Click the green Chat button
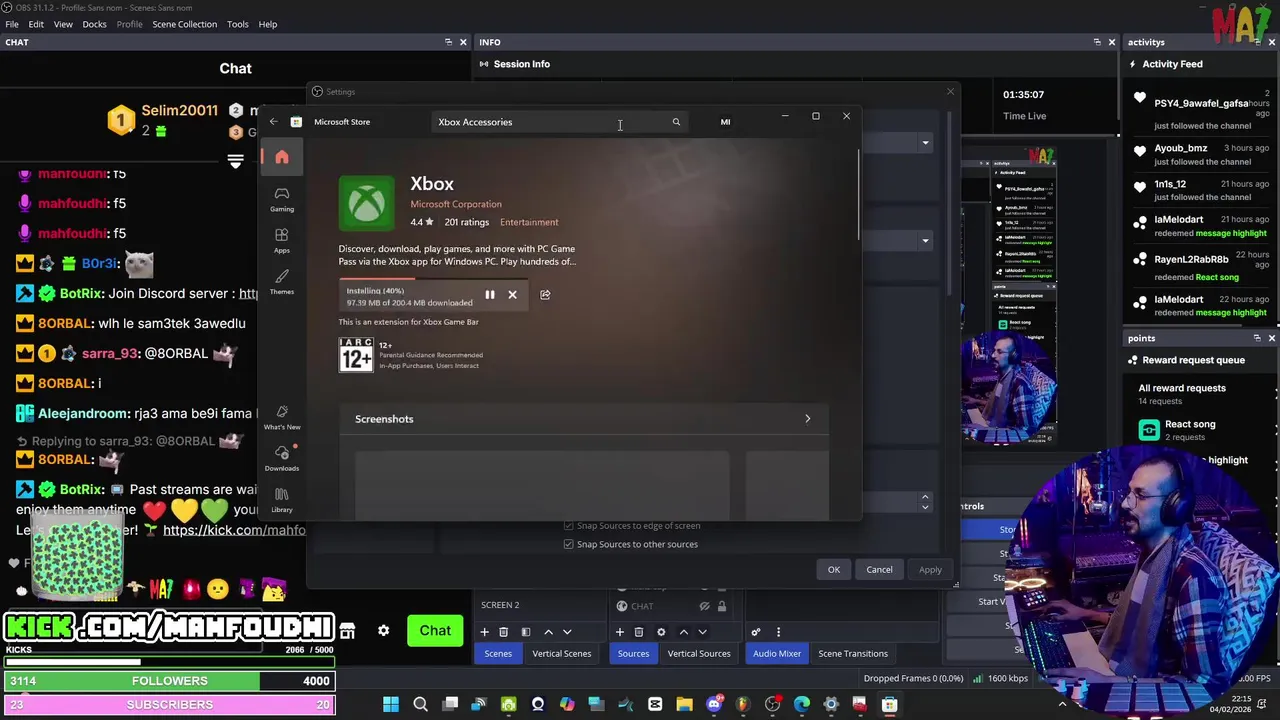Image resolution: width=1280 pixels, height=720 pixels. [x=435, y=630]
